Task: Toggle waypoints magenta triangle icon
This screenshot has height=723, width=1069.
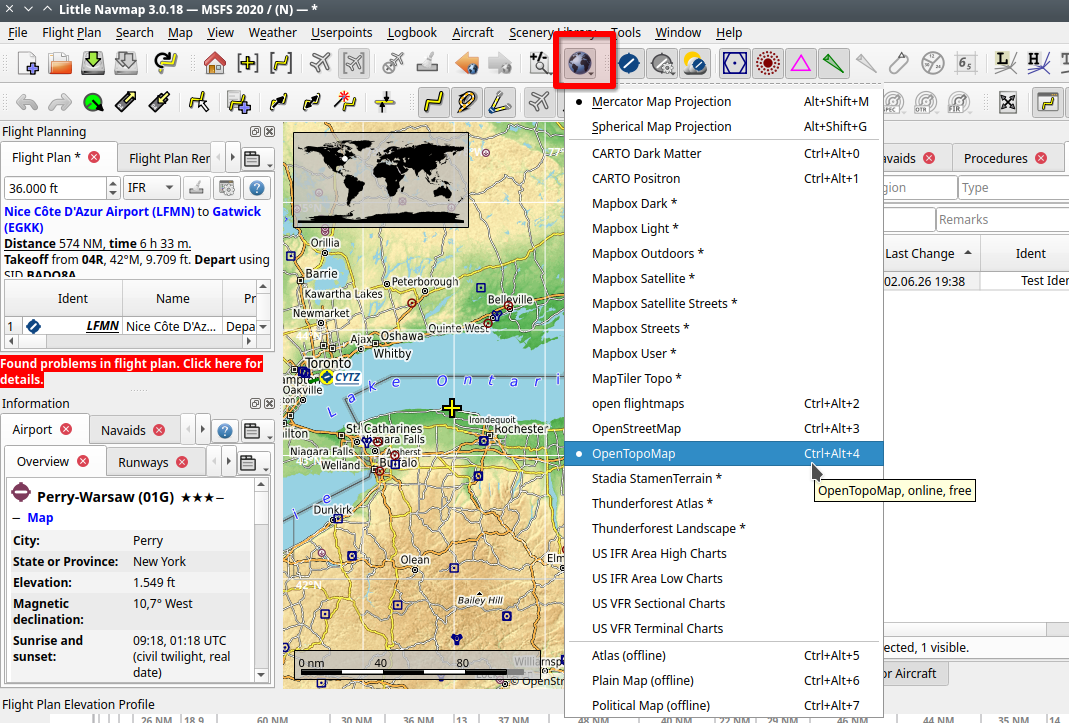Action: [x=800, y=63]
